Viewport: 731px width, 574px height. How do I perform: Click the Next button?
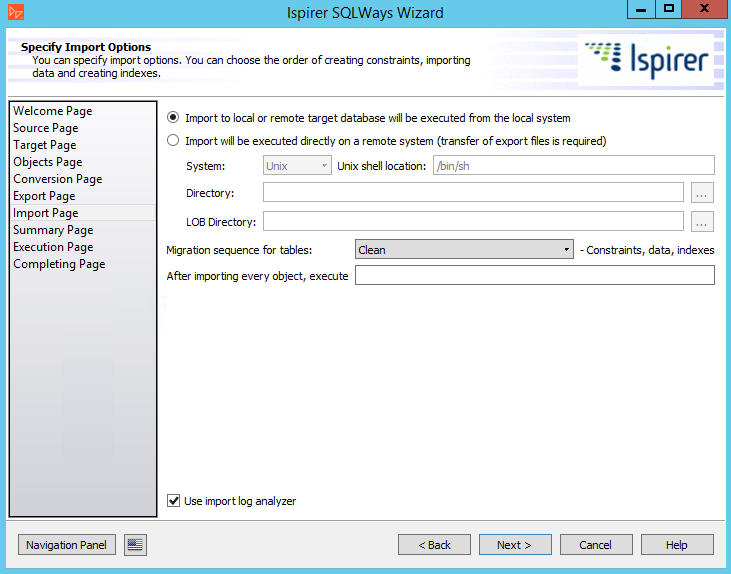(515, 545)
